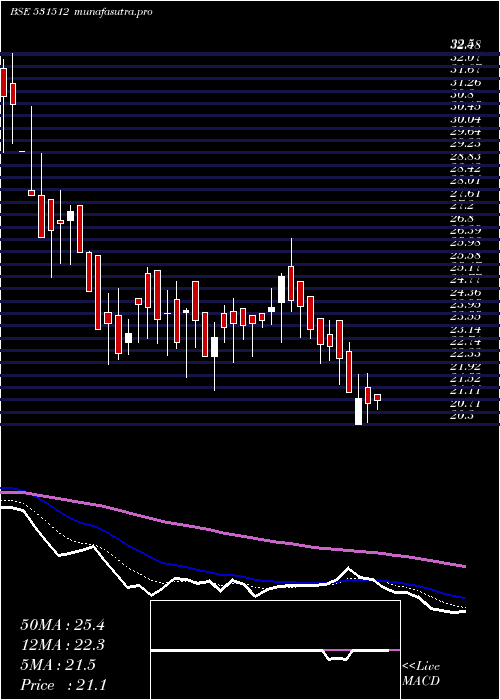Image resolution: width=500 pixels, height=700 pixels.
Task: Click the 27.61 price axis label
Action: [x=465, y=194]
